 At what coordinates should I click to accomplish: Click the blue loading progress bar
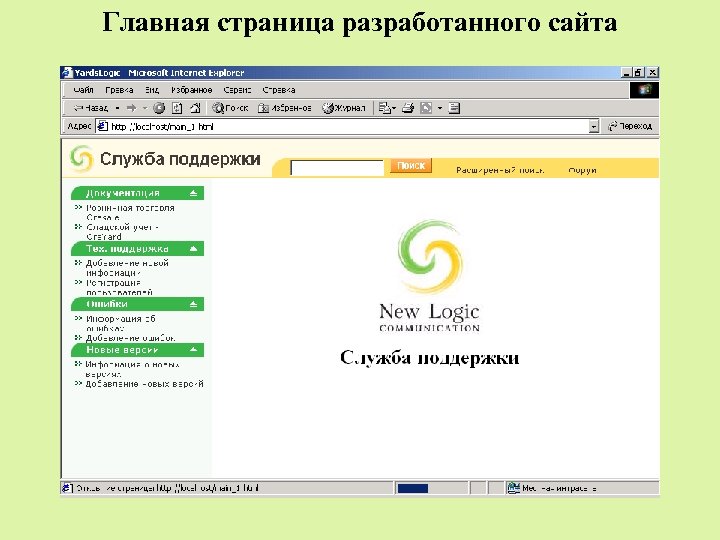(x=412, y=488)
